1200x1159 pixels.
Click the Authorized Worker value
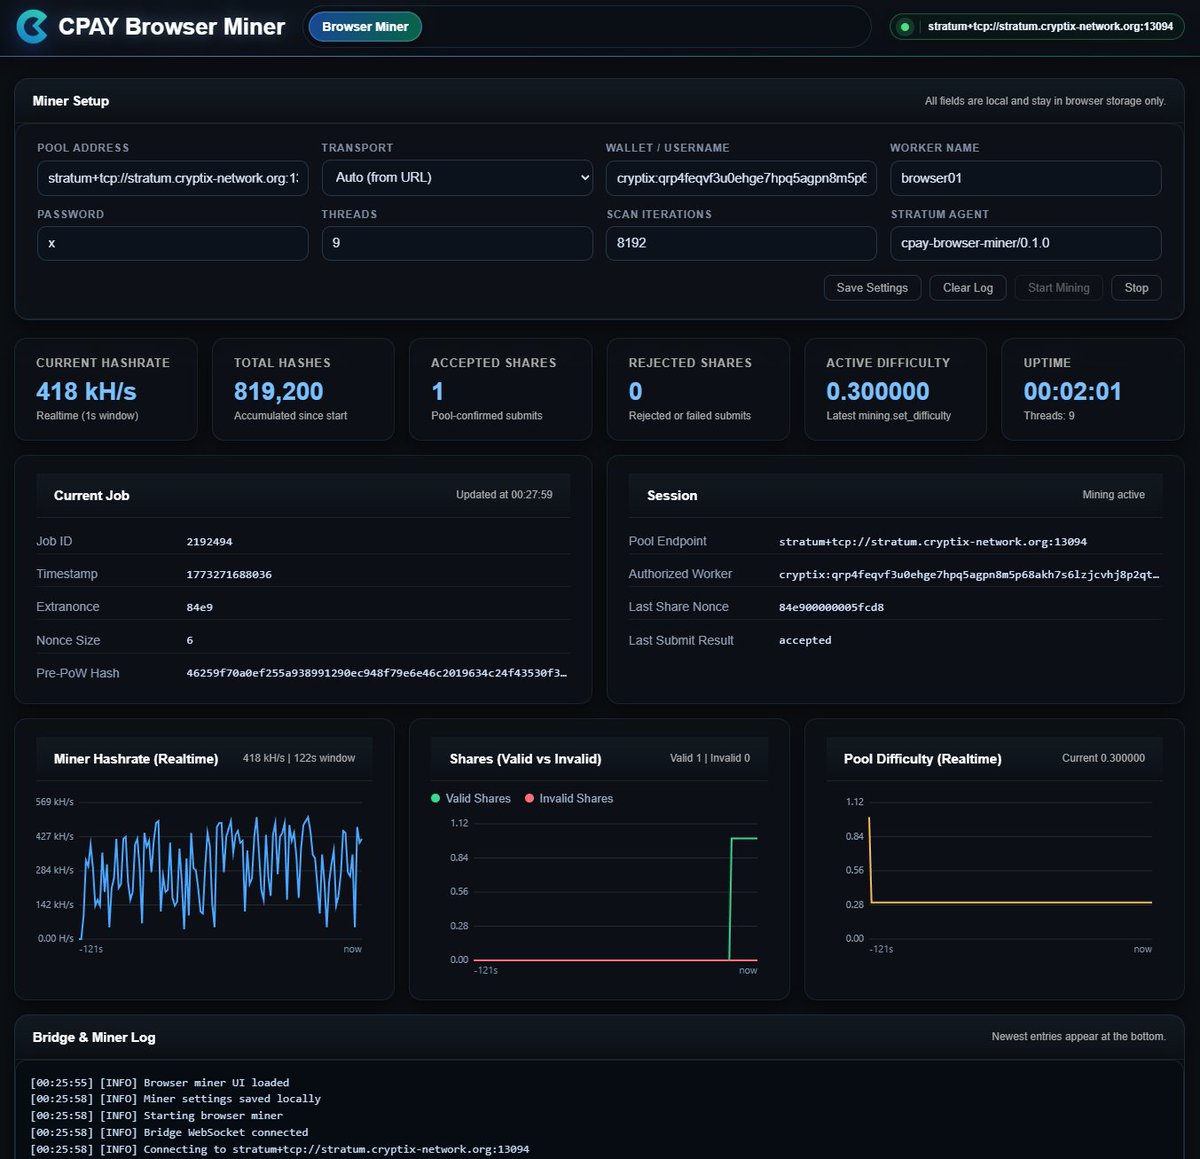[969, 575]
